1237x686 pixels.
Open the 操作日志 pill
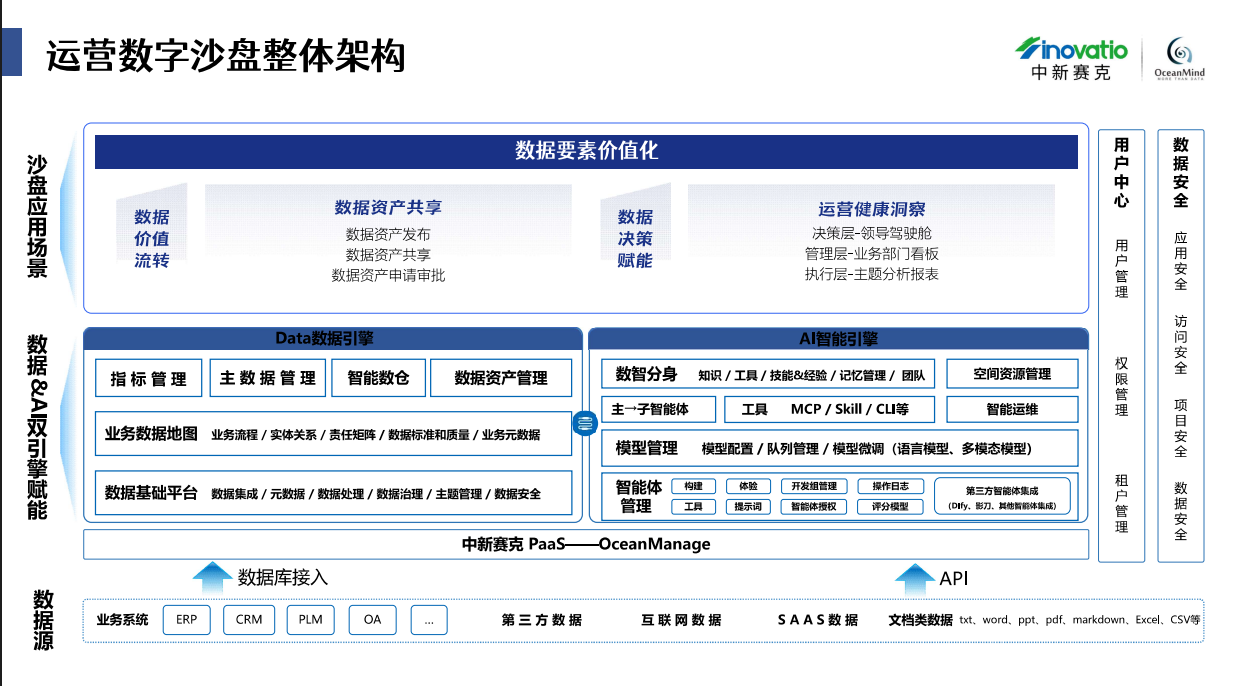point(890,486)
